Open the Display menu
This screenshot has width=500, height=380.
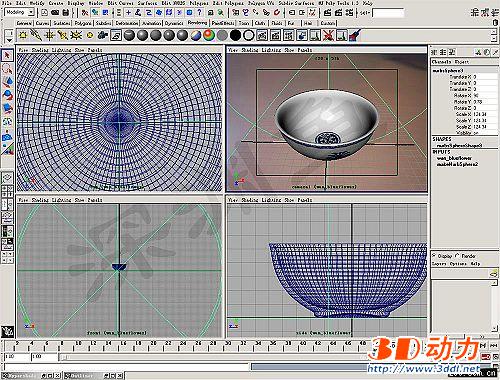[x=76, y=3]
